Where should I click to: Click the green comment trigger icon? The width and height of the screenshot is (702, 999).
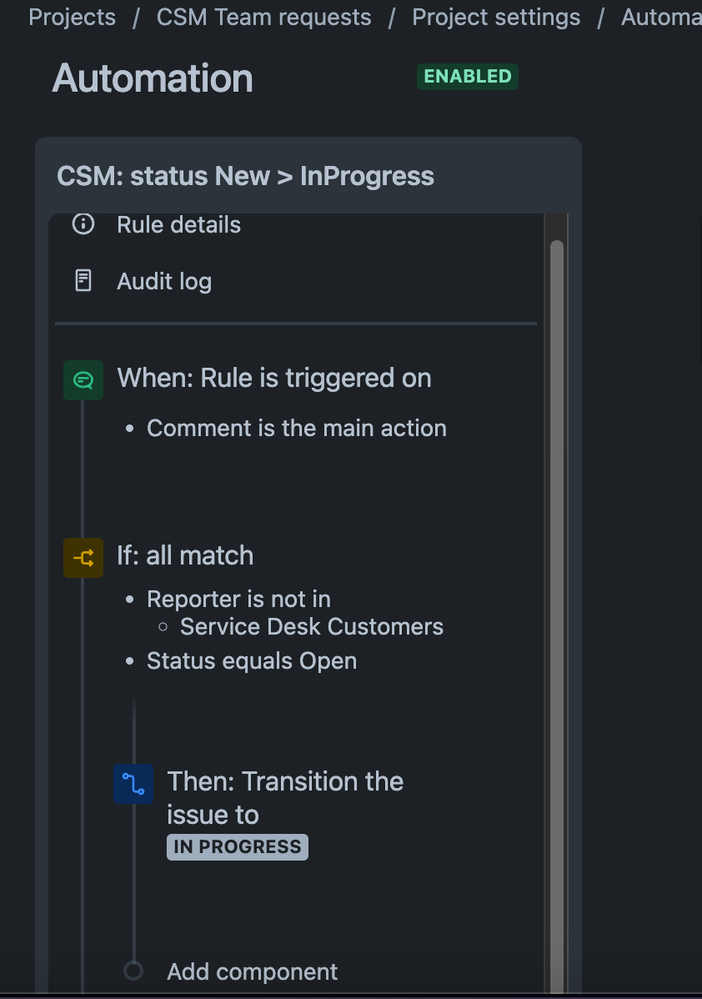83,380
